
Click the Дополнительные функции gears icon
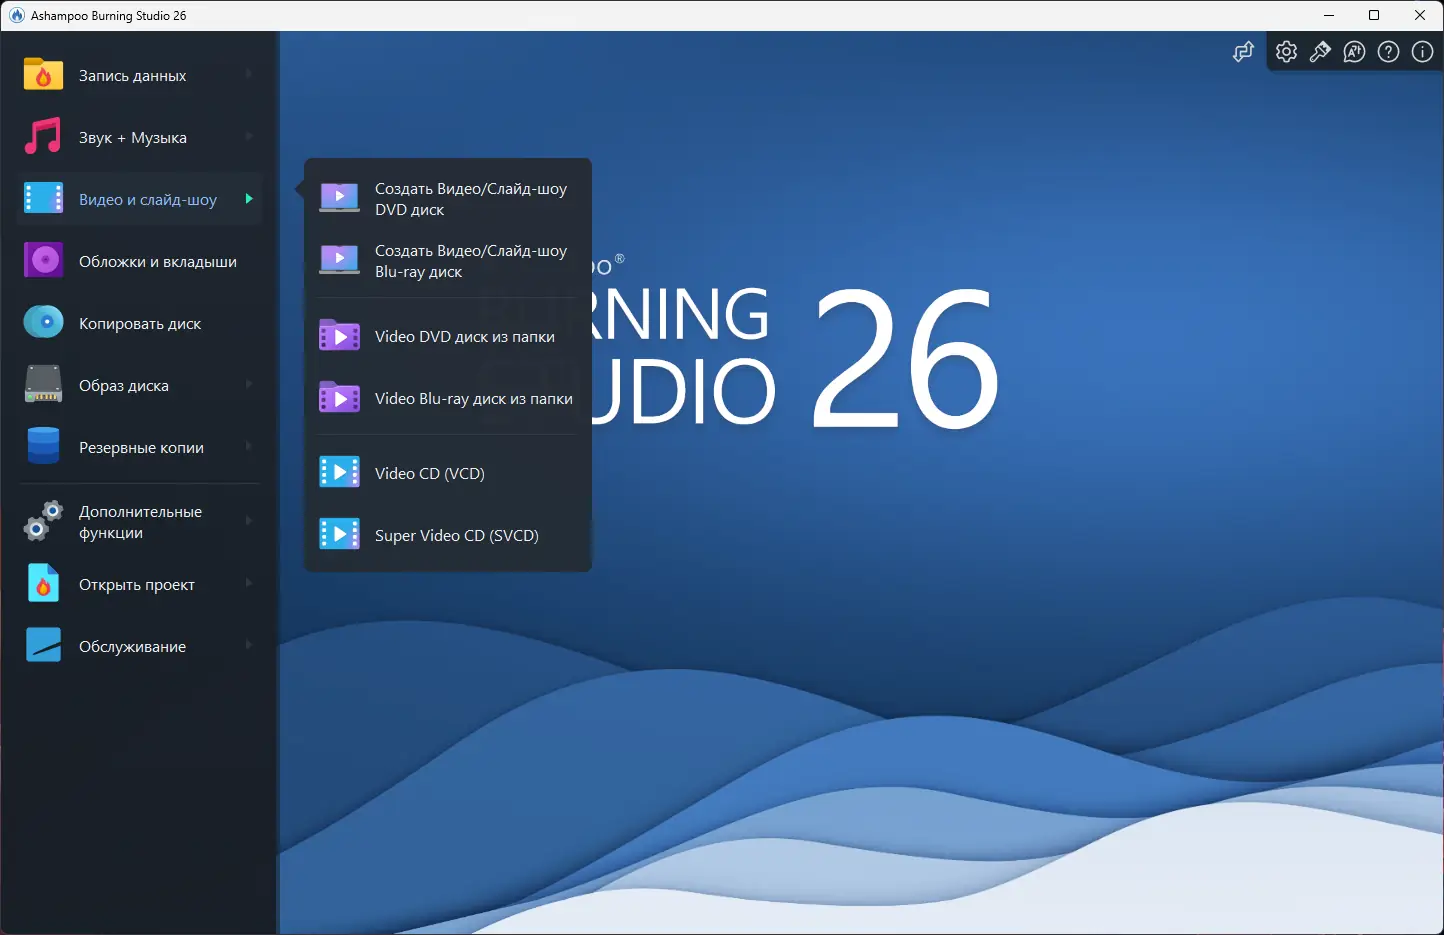43,521
